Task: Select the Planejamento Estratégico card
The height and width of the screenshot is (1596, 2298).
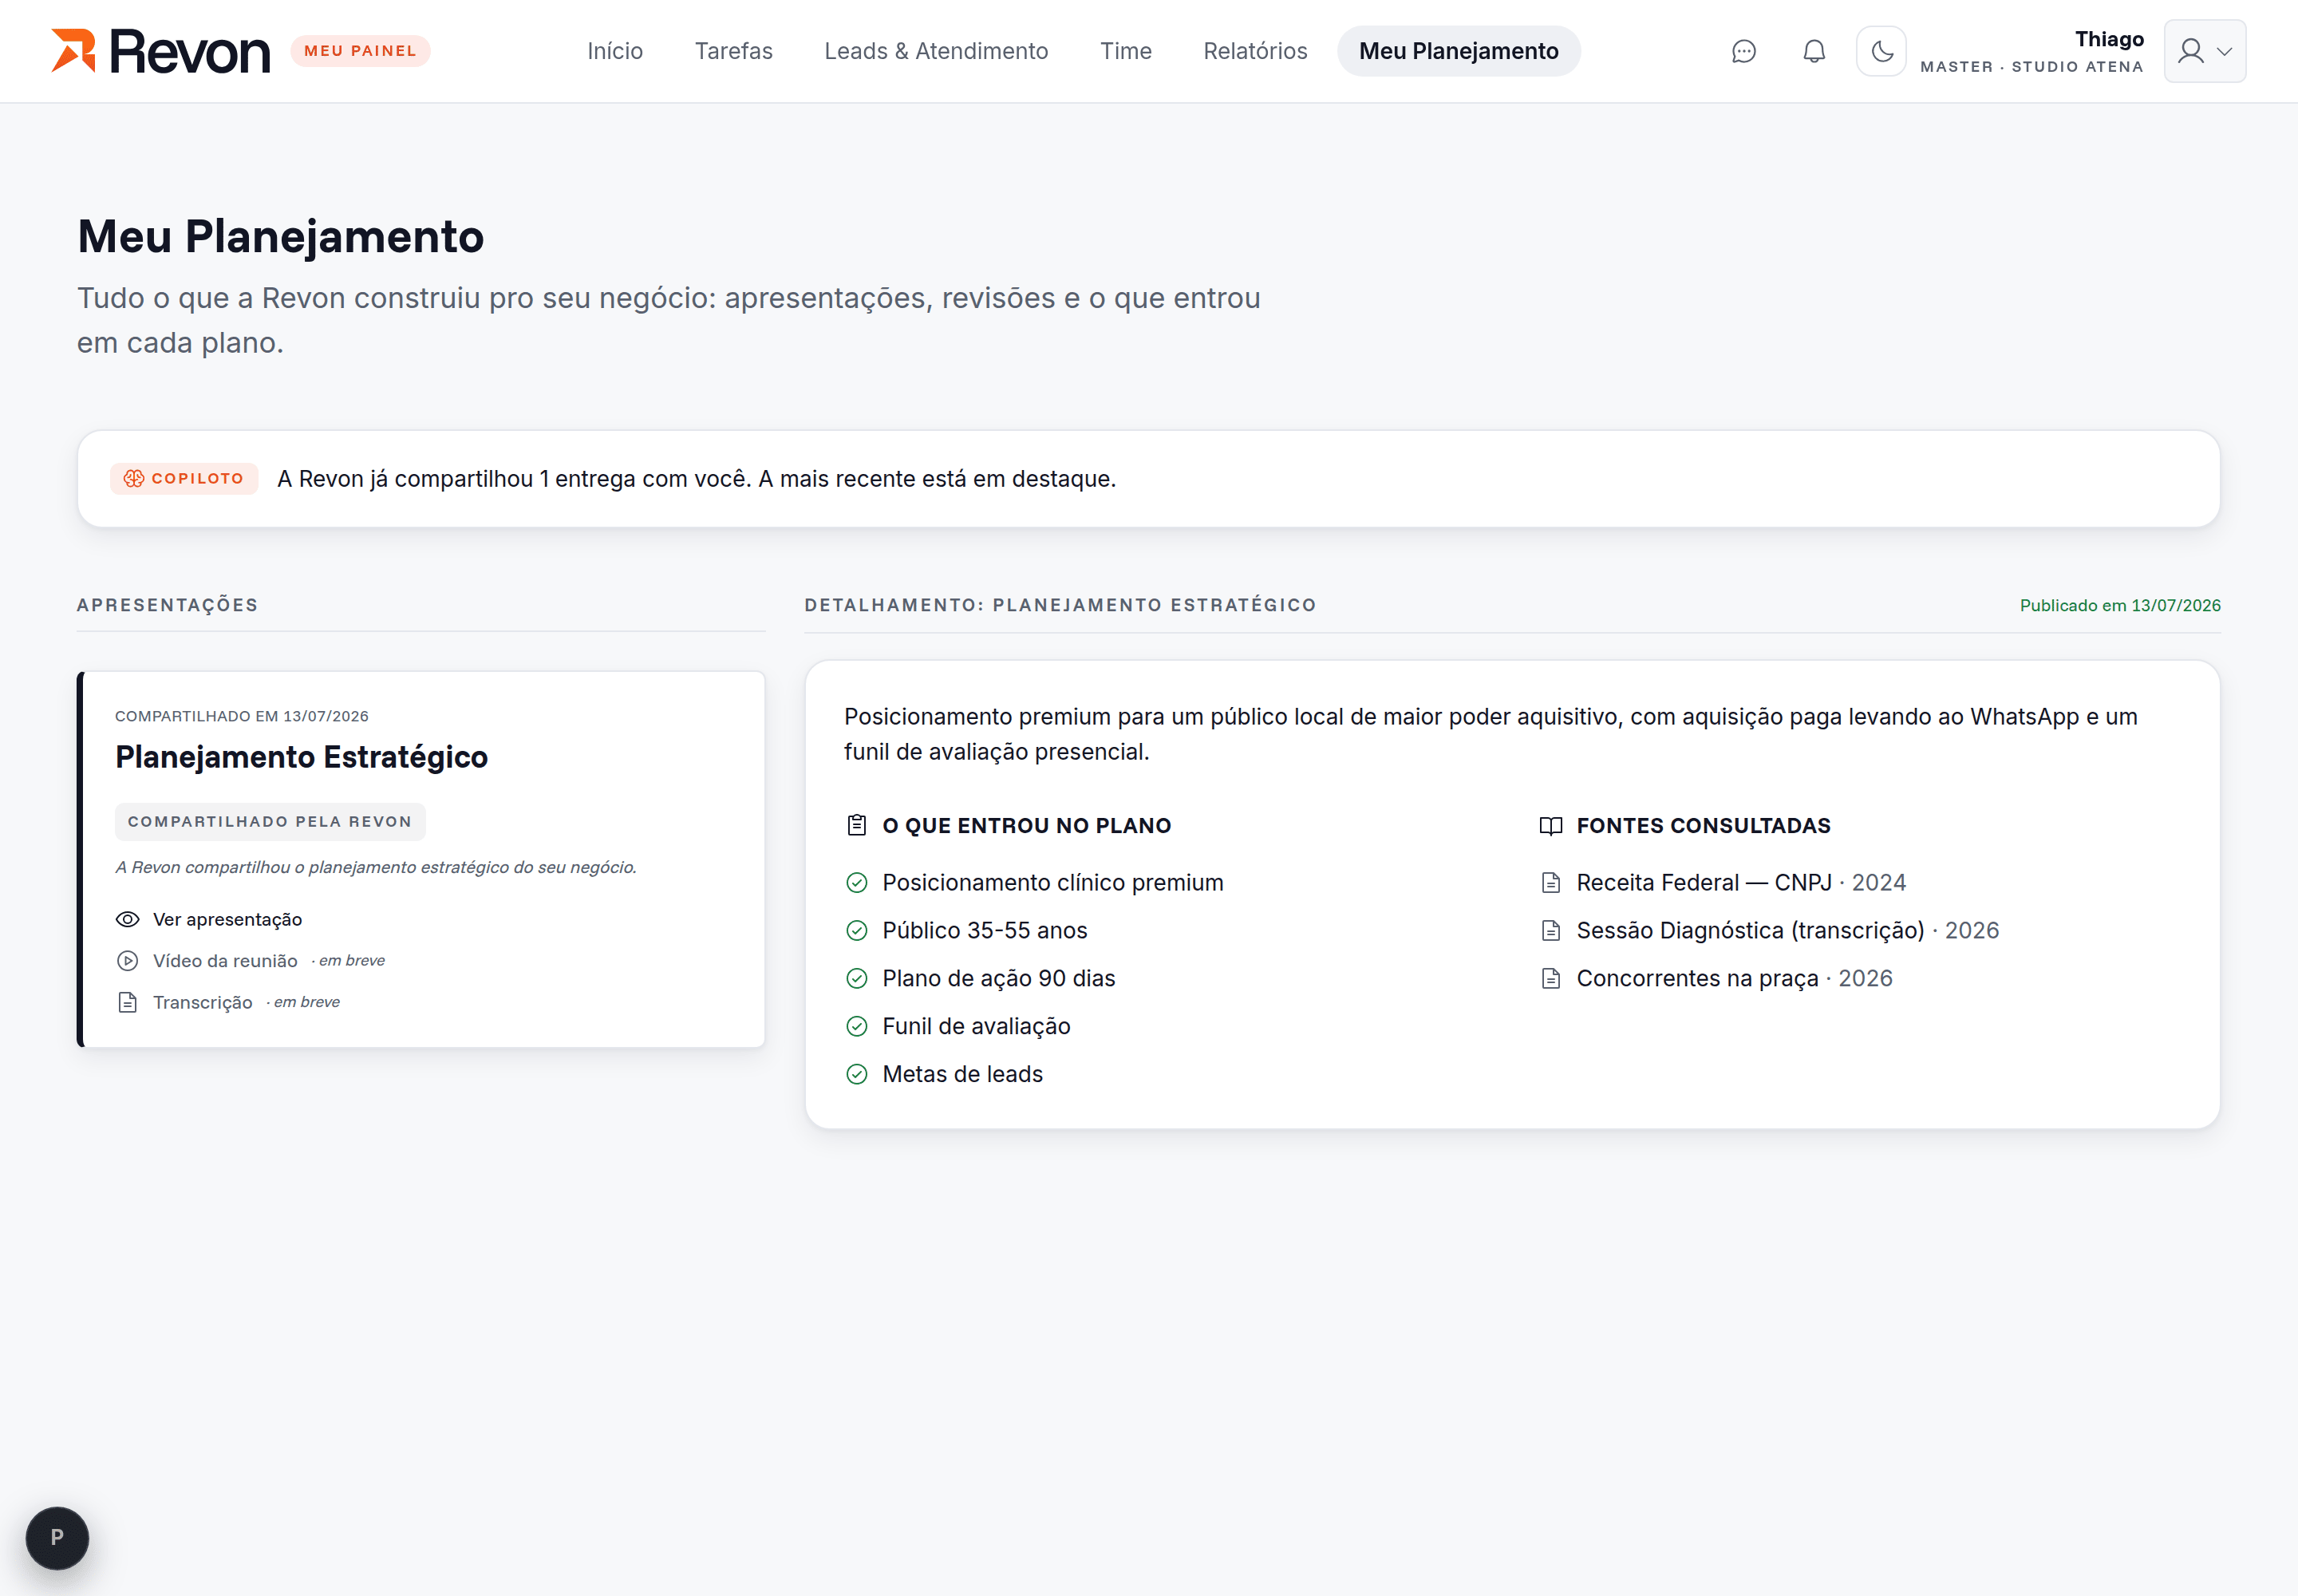Action: point(421,859)
